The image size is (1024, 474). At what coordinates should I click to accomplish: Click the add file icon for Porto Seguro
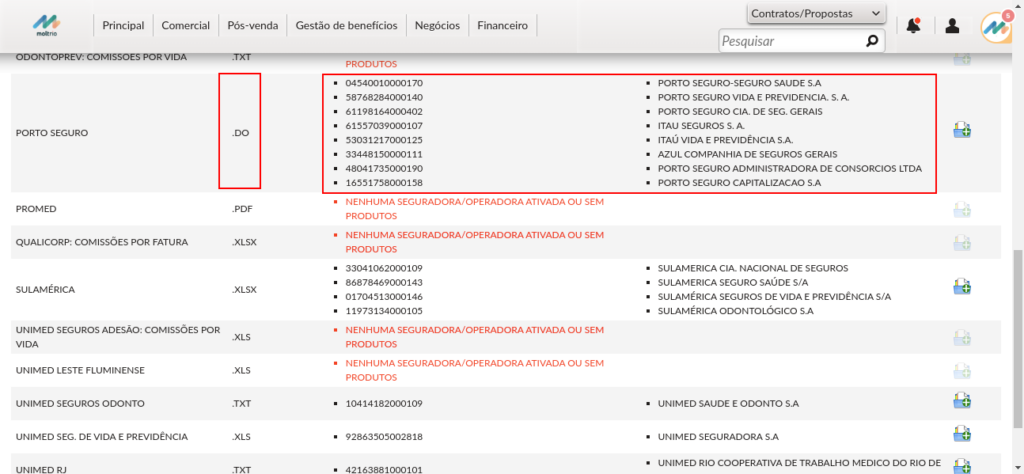pos(962,131)
